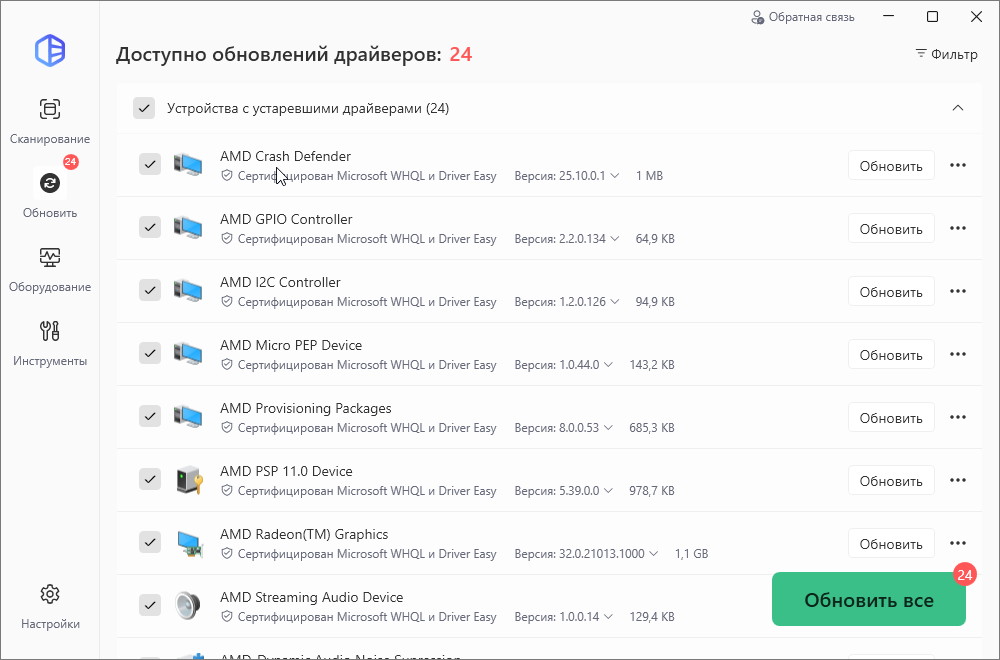Click WHQL certification text under AMD PSP 11.0
This screenshot has height=660, width=1000.
coord(367,491)
